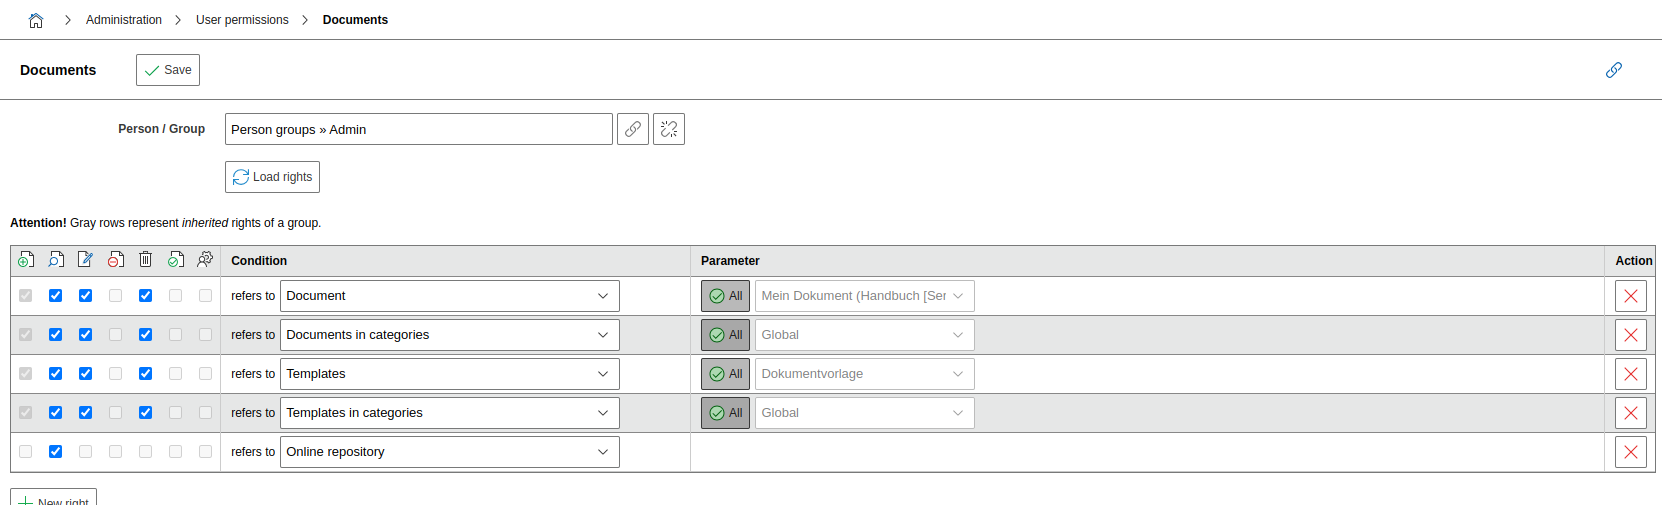The height and width of the screenshot is (505, 1662).
Task: Click the trash can column header icon
Action: coord(146,260)
